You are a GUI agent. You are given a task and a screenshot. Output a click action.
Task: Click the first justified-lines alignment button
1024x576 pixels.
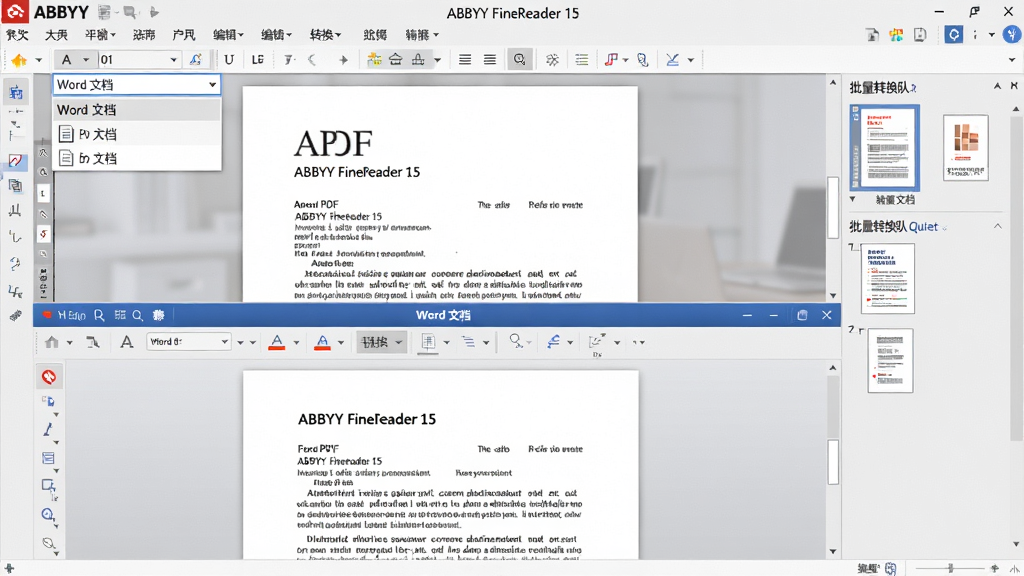coord(465,59)
